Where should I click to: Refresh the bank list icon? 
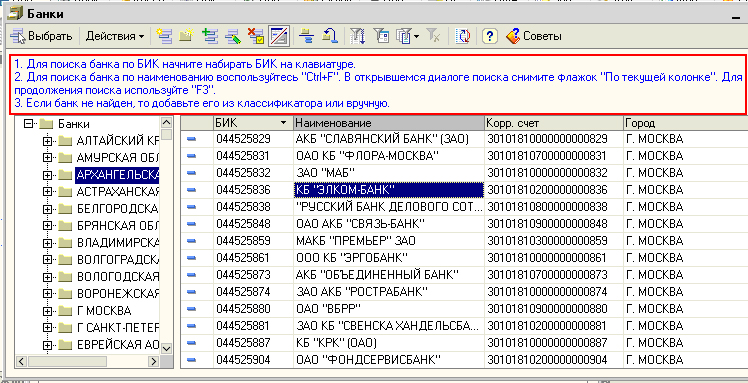(463, 36)
